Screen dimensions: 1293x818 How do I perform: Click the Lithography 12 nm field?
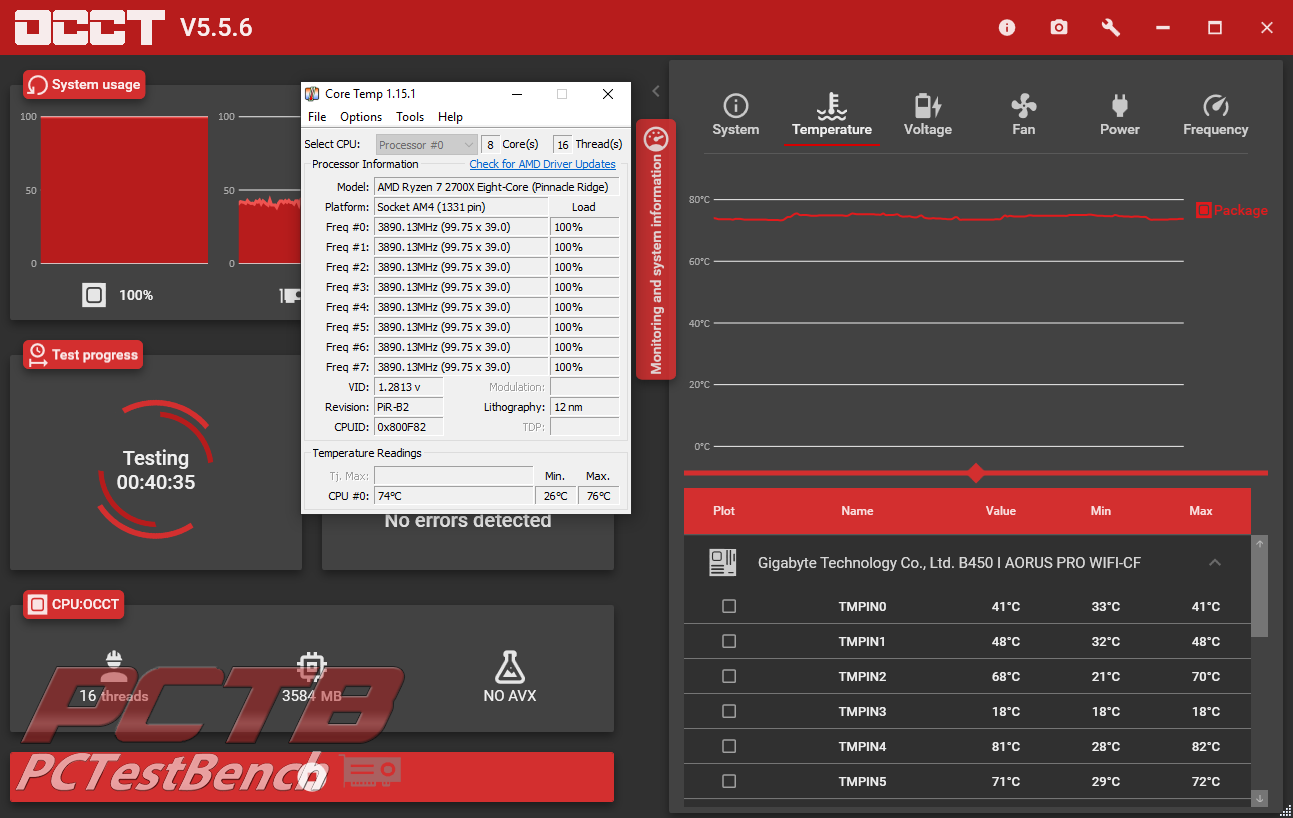[584, 407]
